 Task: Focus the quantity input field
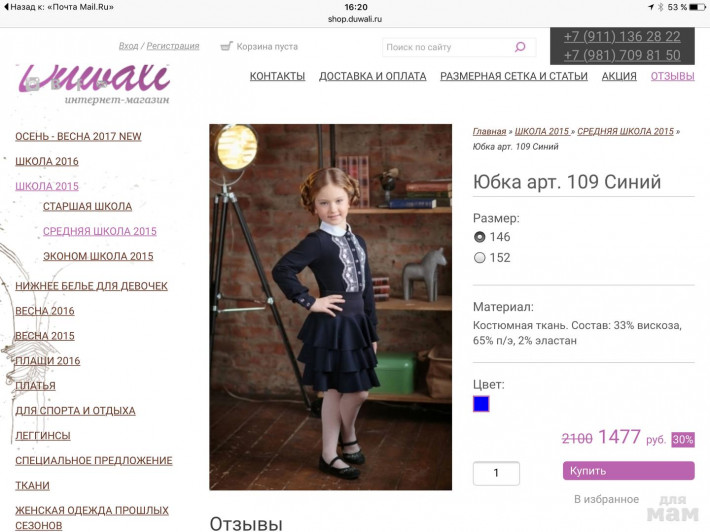(496, 473)
